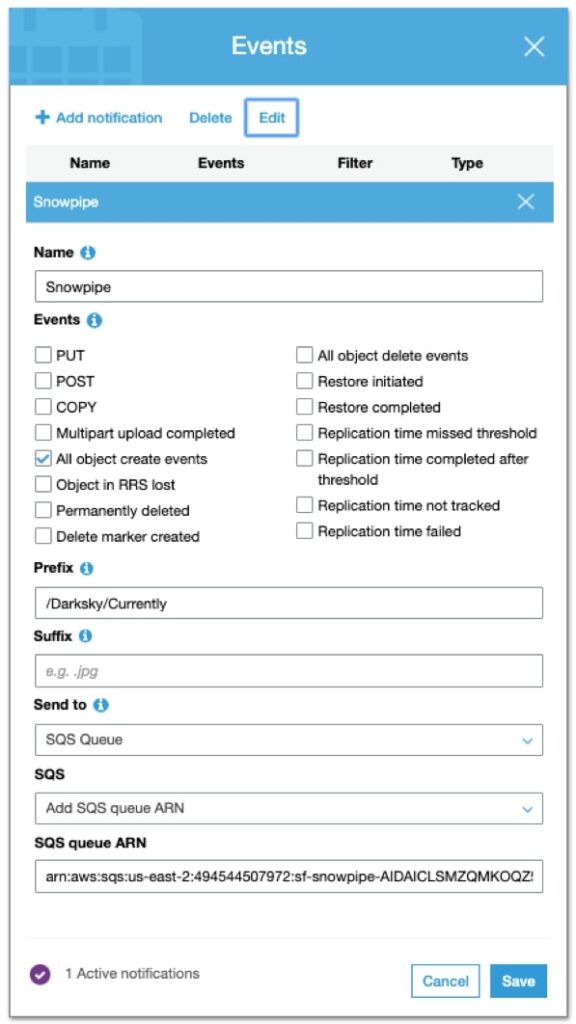This screenshot has height=1024, width=576.
Task: Click the info icon next to Suffix
Action: tap(84, 635)
